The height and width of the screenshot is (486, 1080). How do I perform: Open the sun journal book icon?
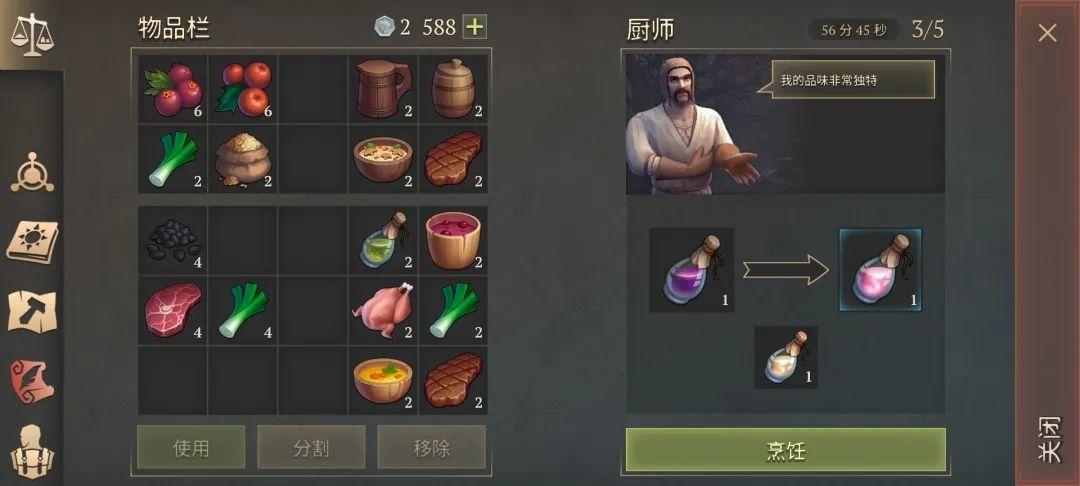pos(32,242)
